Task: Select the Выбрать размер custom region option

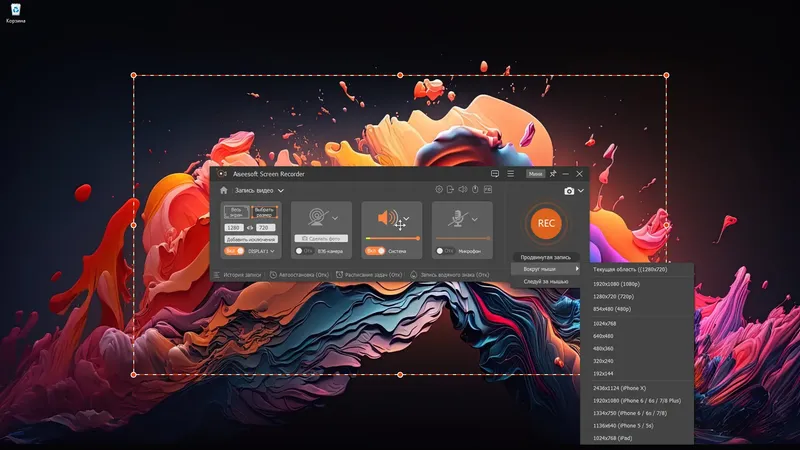Action: pos(264,212)
